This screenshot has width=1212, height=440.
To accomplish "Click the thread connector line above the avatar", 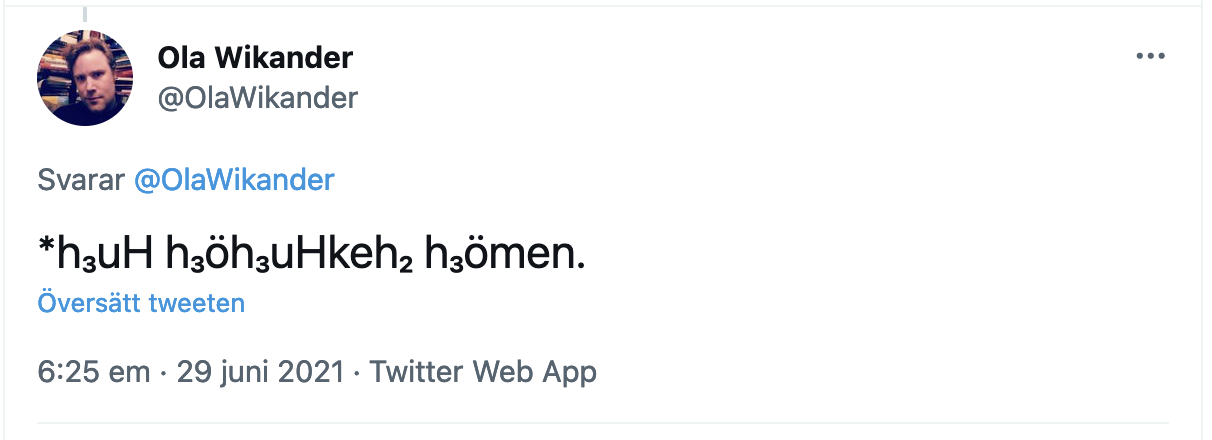I will [x=85, y=15].
